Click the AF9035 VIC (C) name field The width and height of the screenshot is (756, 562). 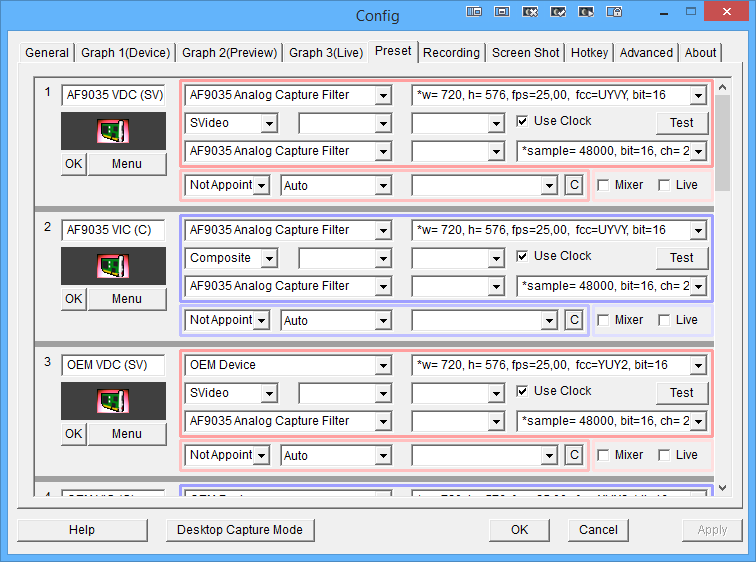[113, 230]
